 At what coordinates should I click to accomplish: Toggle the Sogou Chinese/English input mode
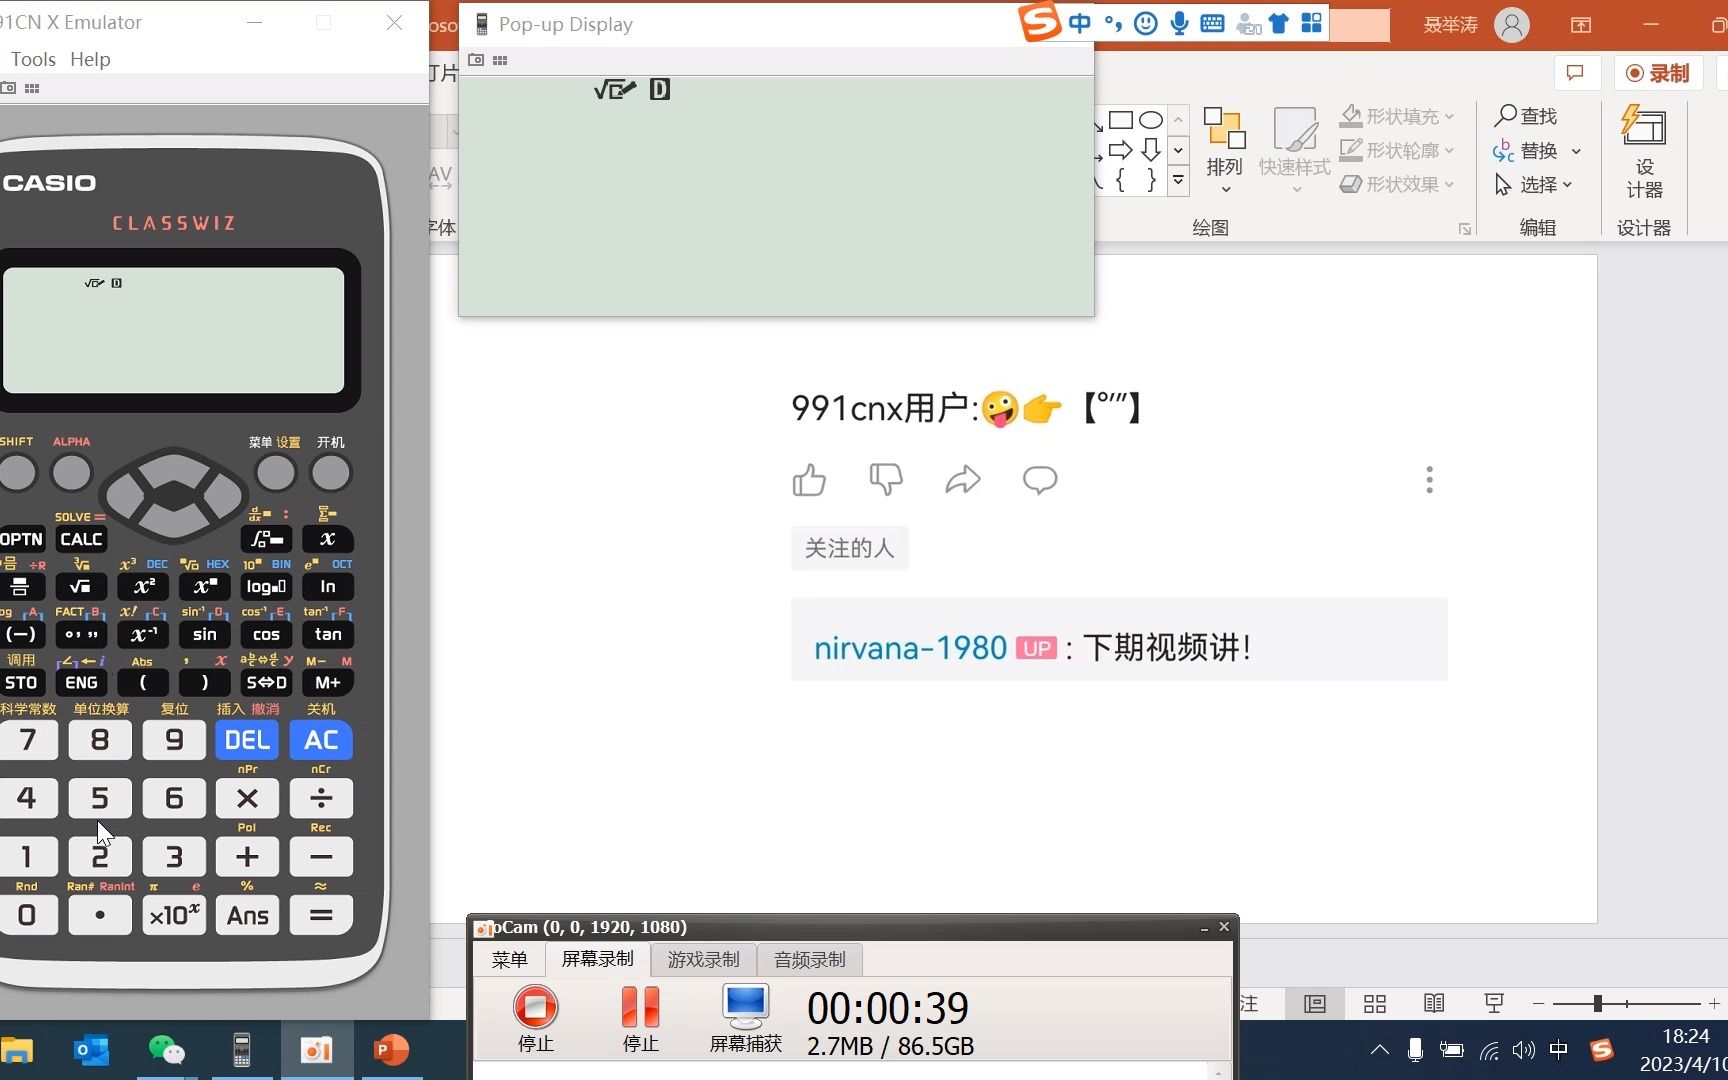click(1080, 23)
